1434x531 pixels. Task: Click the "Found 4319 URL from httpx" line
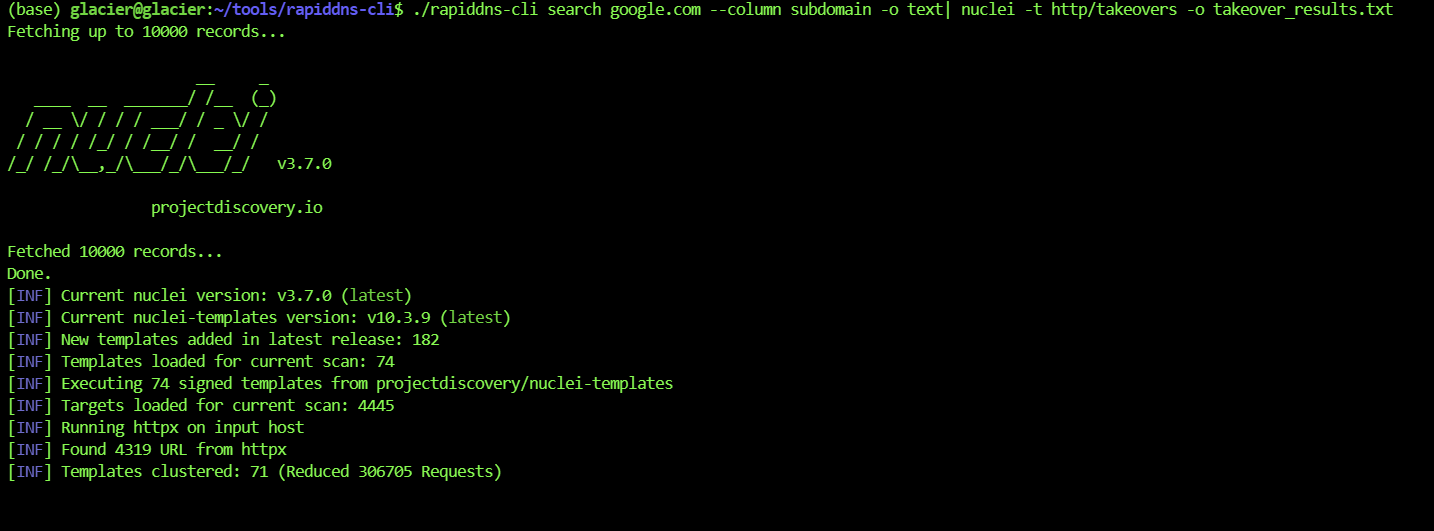point(173,450)
